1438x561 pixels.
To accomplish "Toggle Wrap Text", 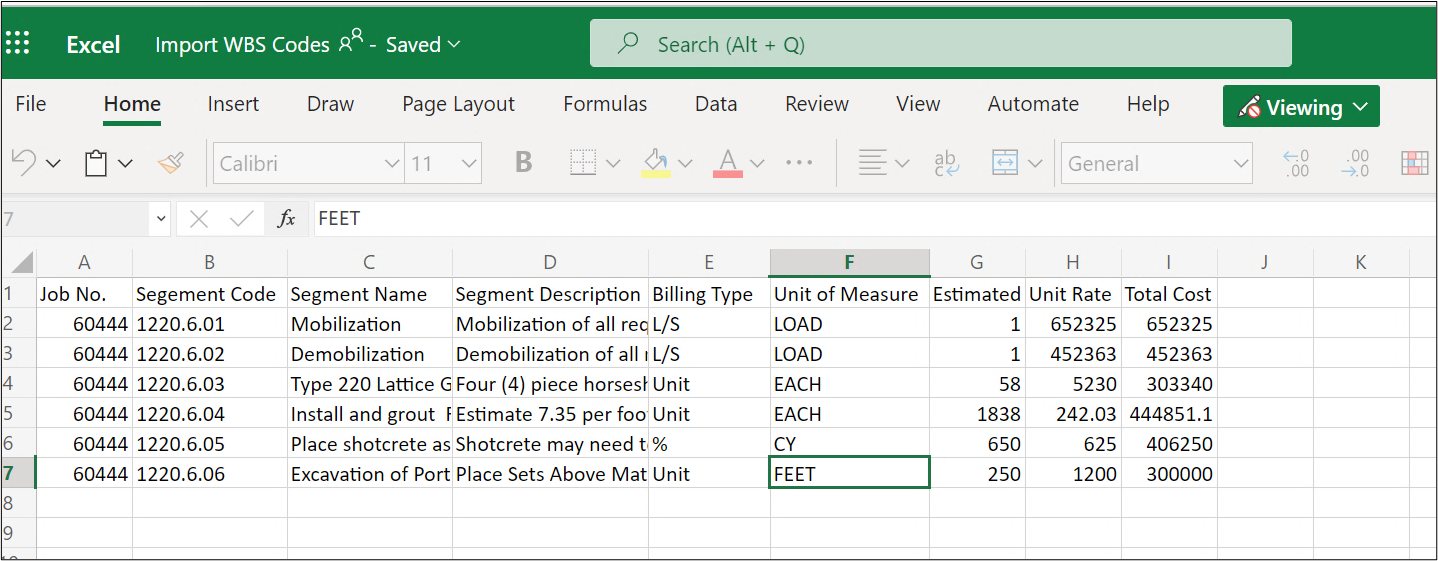I will [945, 163].
